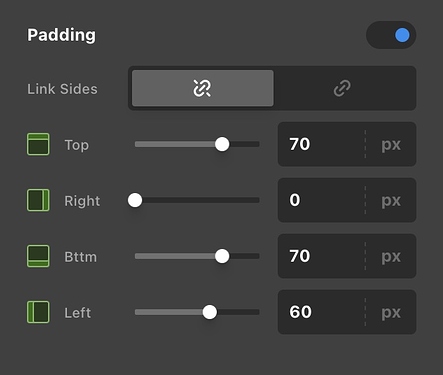Click the Right padding value field showing 0
443x375 pixels.
coord(321,200)
